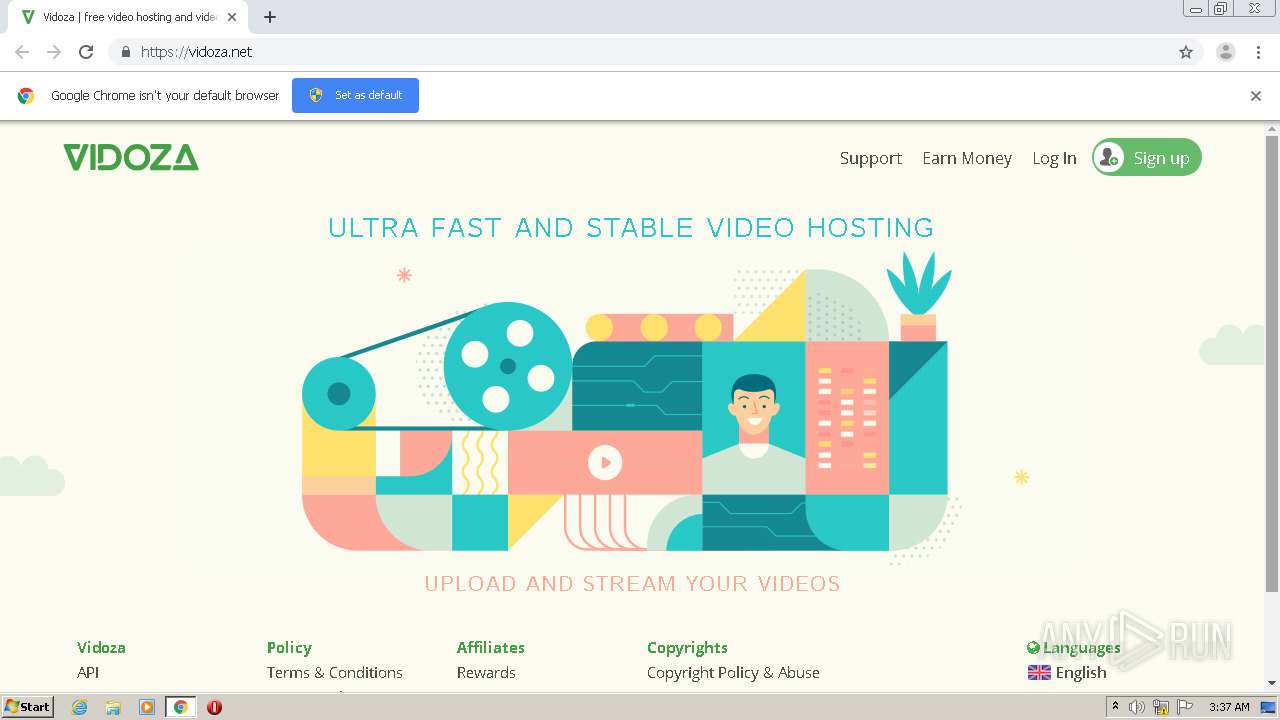
Task: Open the Support menu link
Action: tap(871, 158)
